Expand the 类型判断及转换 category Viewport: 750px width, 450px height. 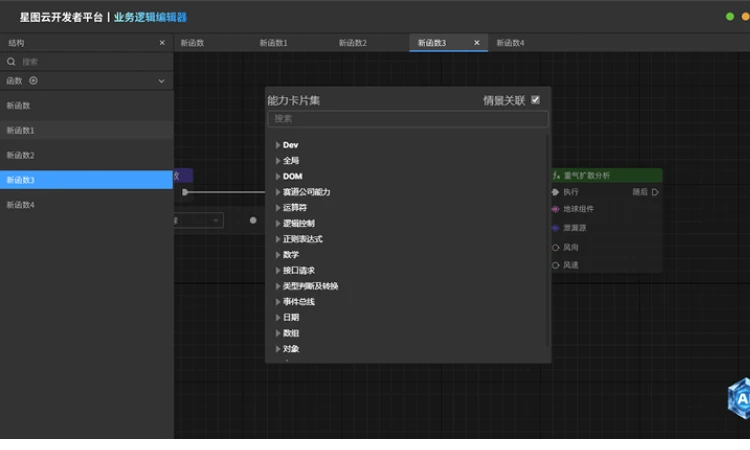[x=278, y=286]
